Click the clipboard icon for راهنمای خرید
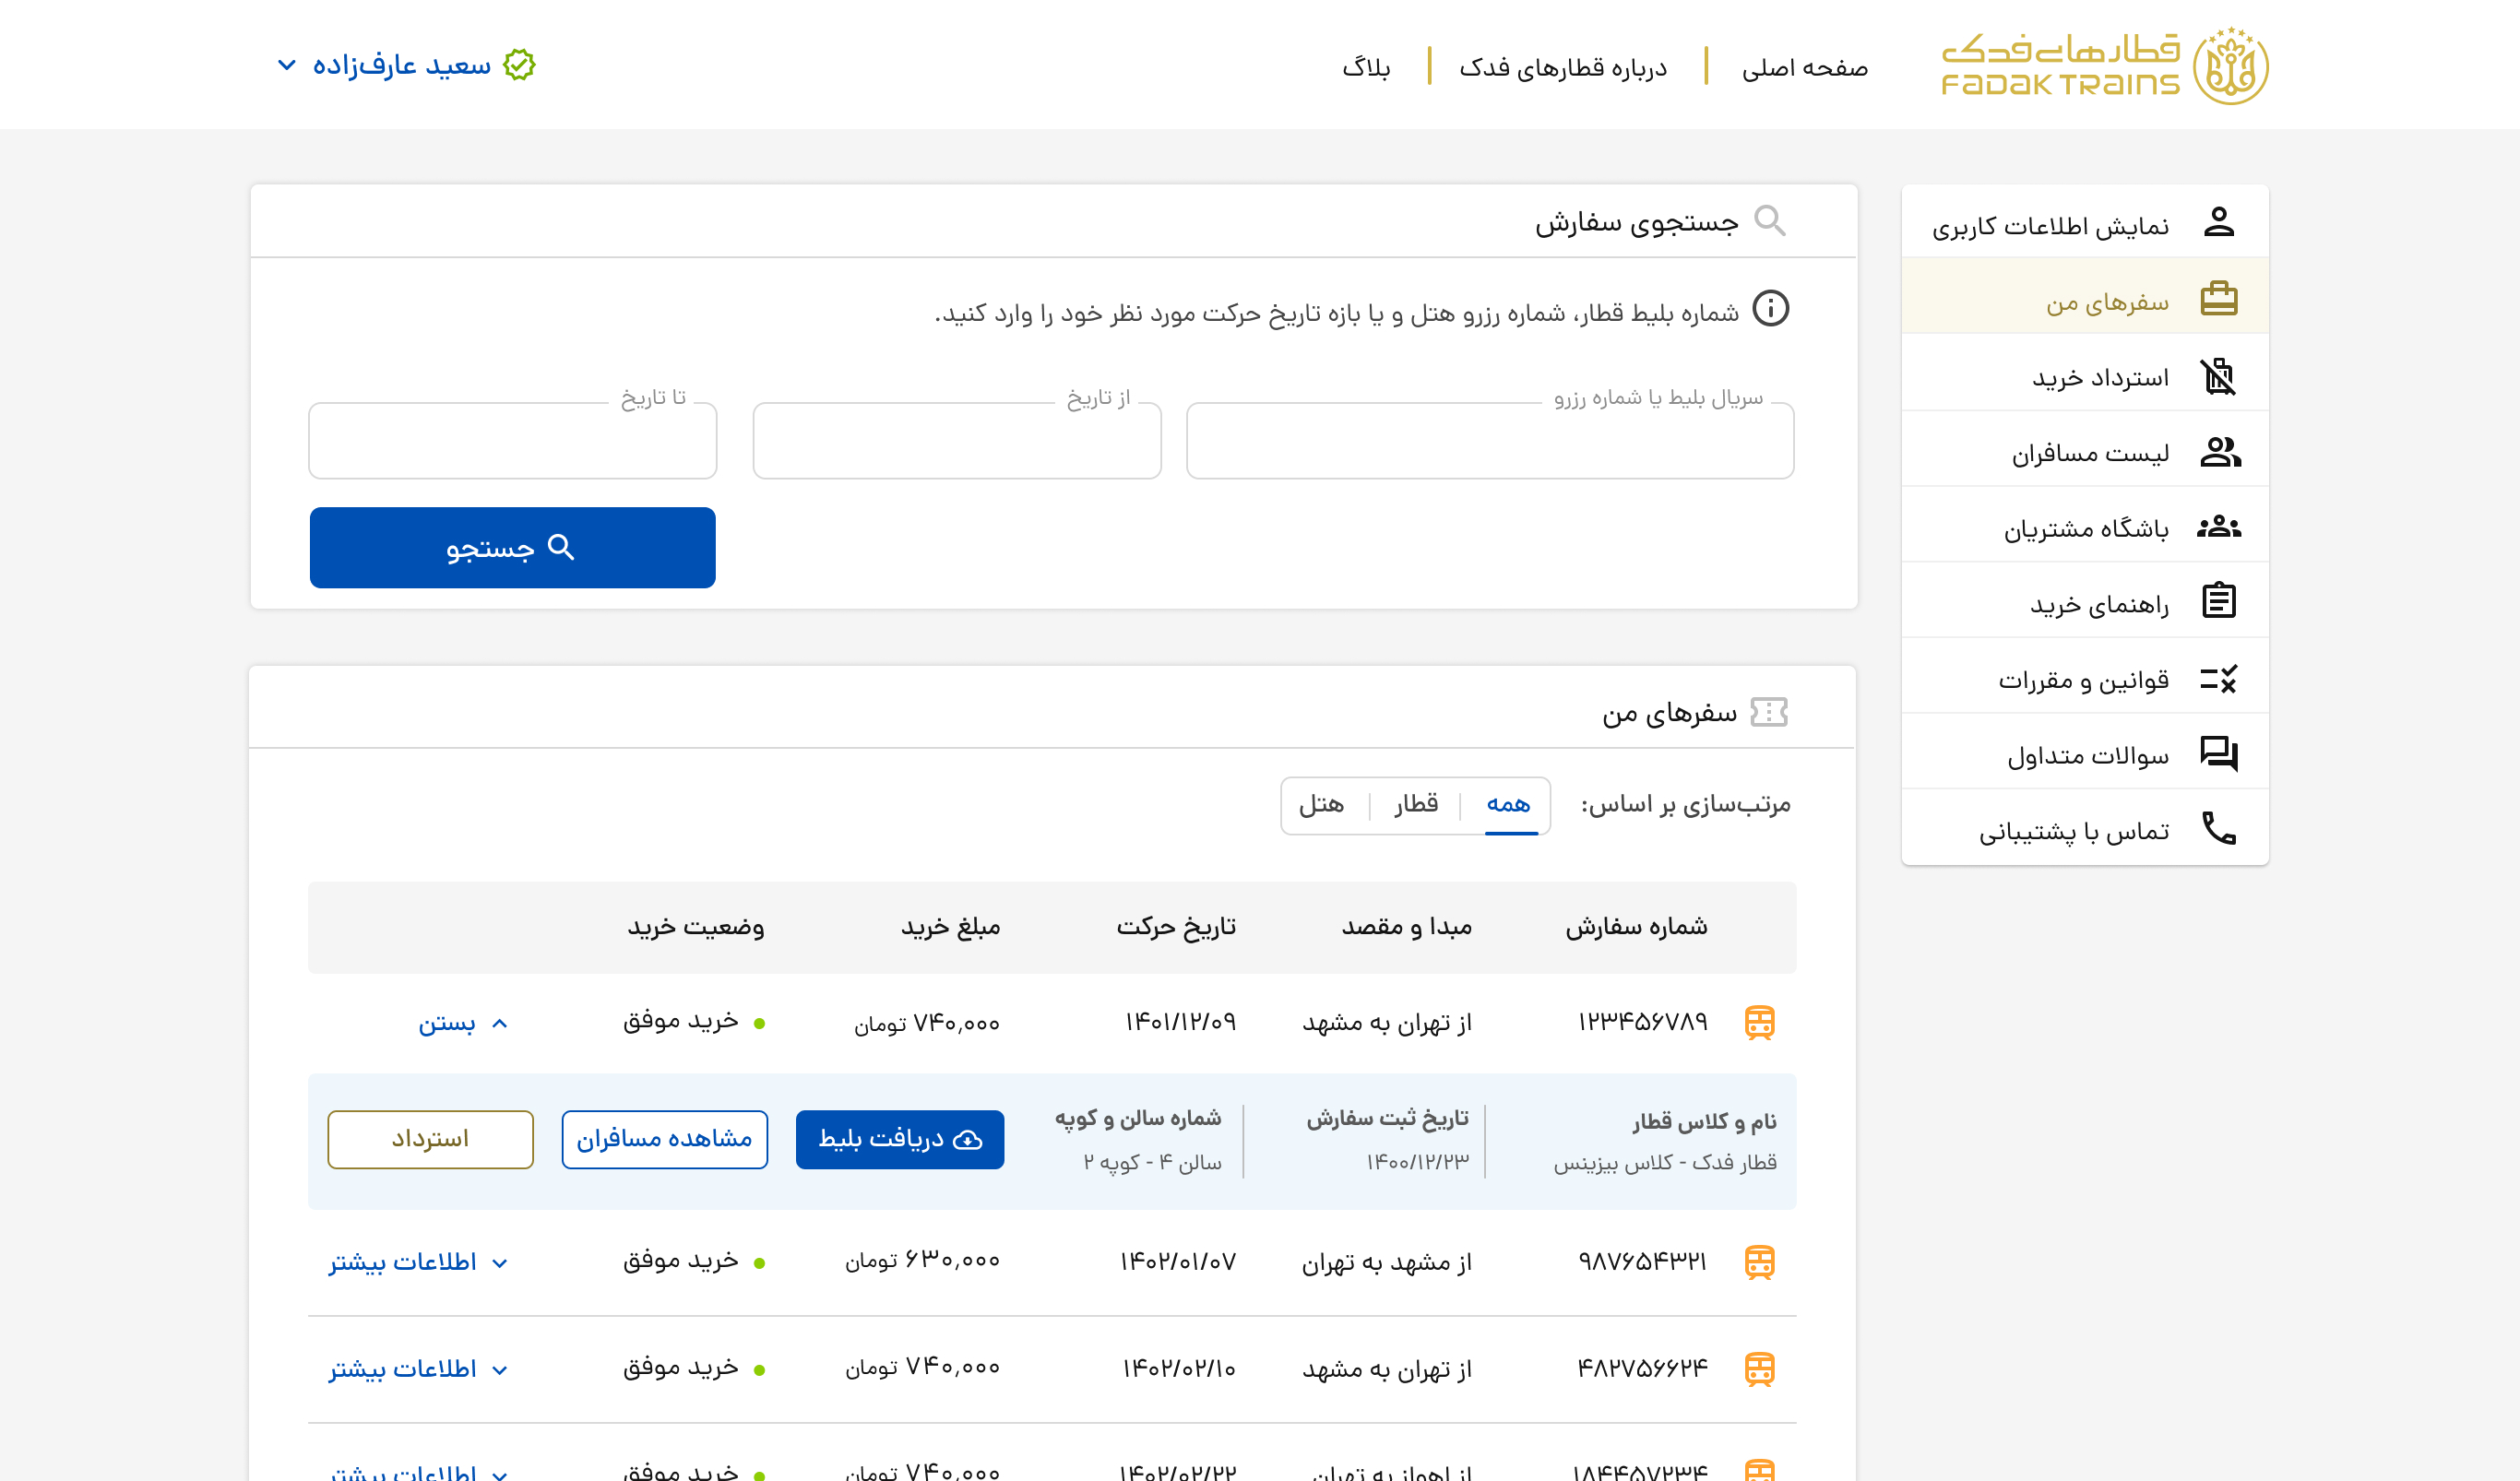 [x=2218, y=601]
